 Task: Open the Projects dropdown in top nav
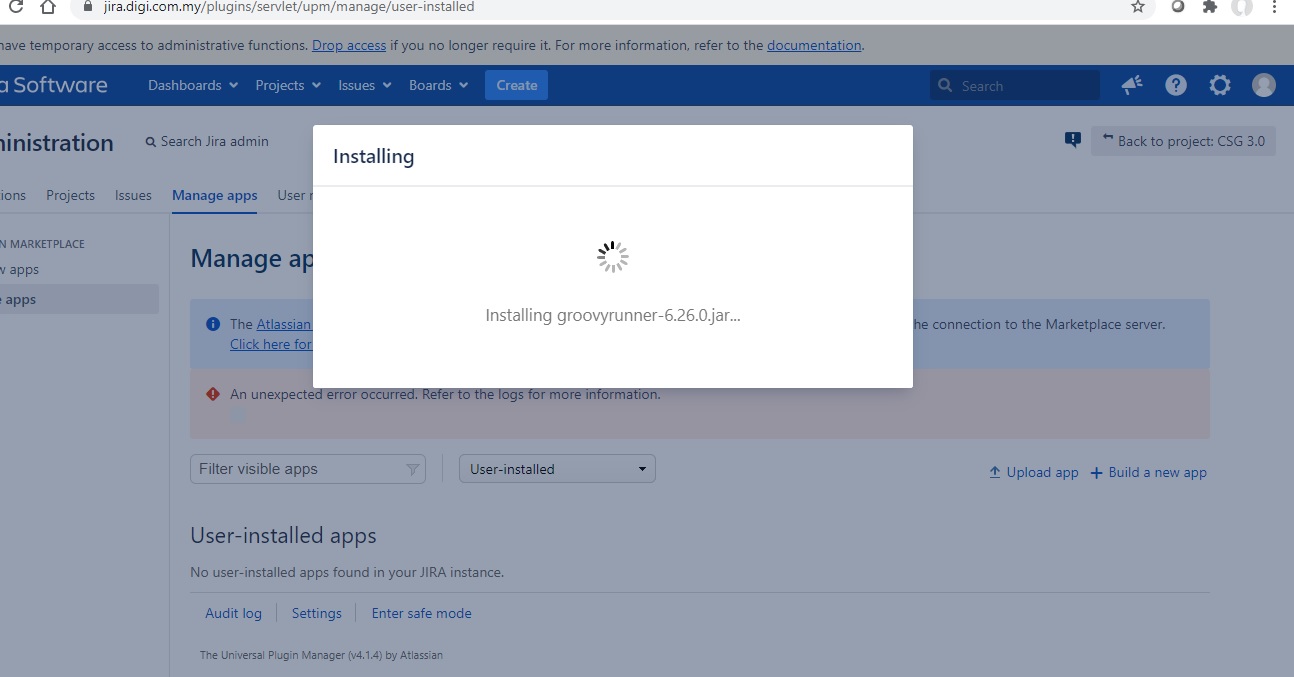click(x=288, y=85)
